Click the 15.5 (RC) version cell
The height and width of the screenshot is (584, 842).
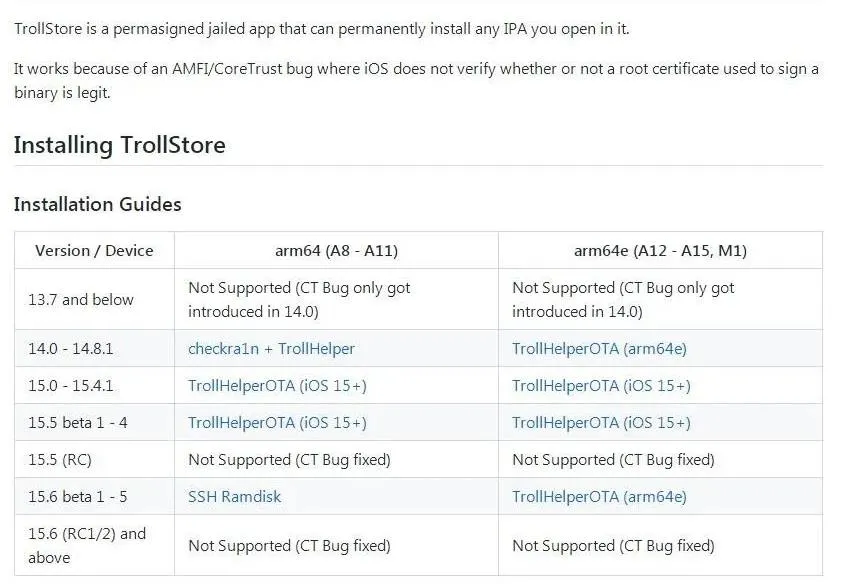(95, 460)
